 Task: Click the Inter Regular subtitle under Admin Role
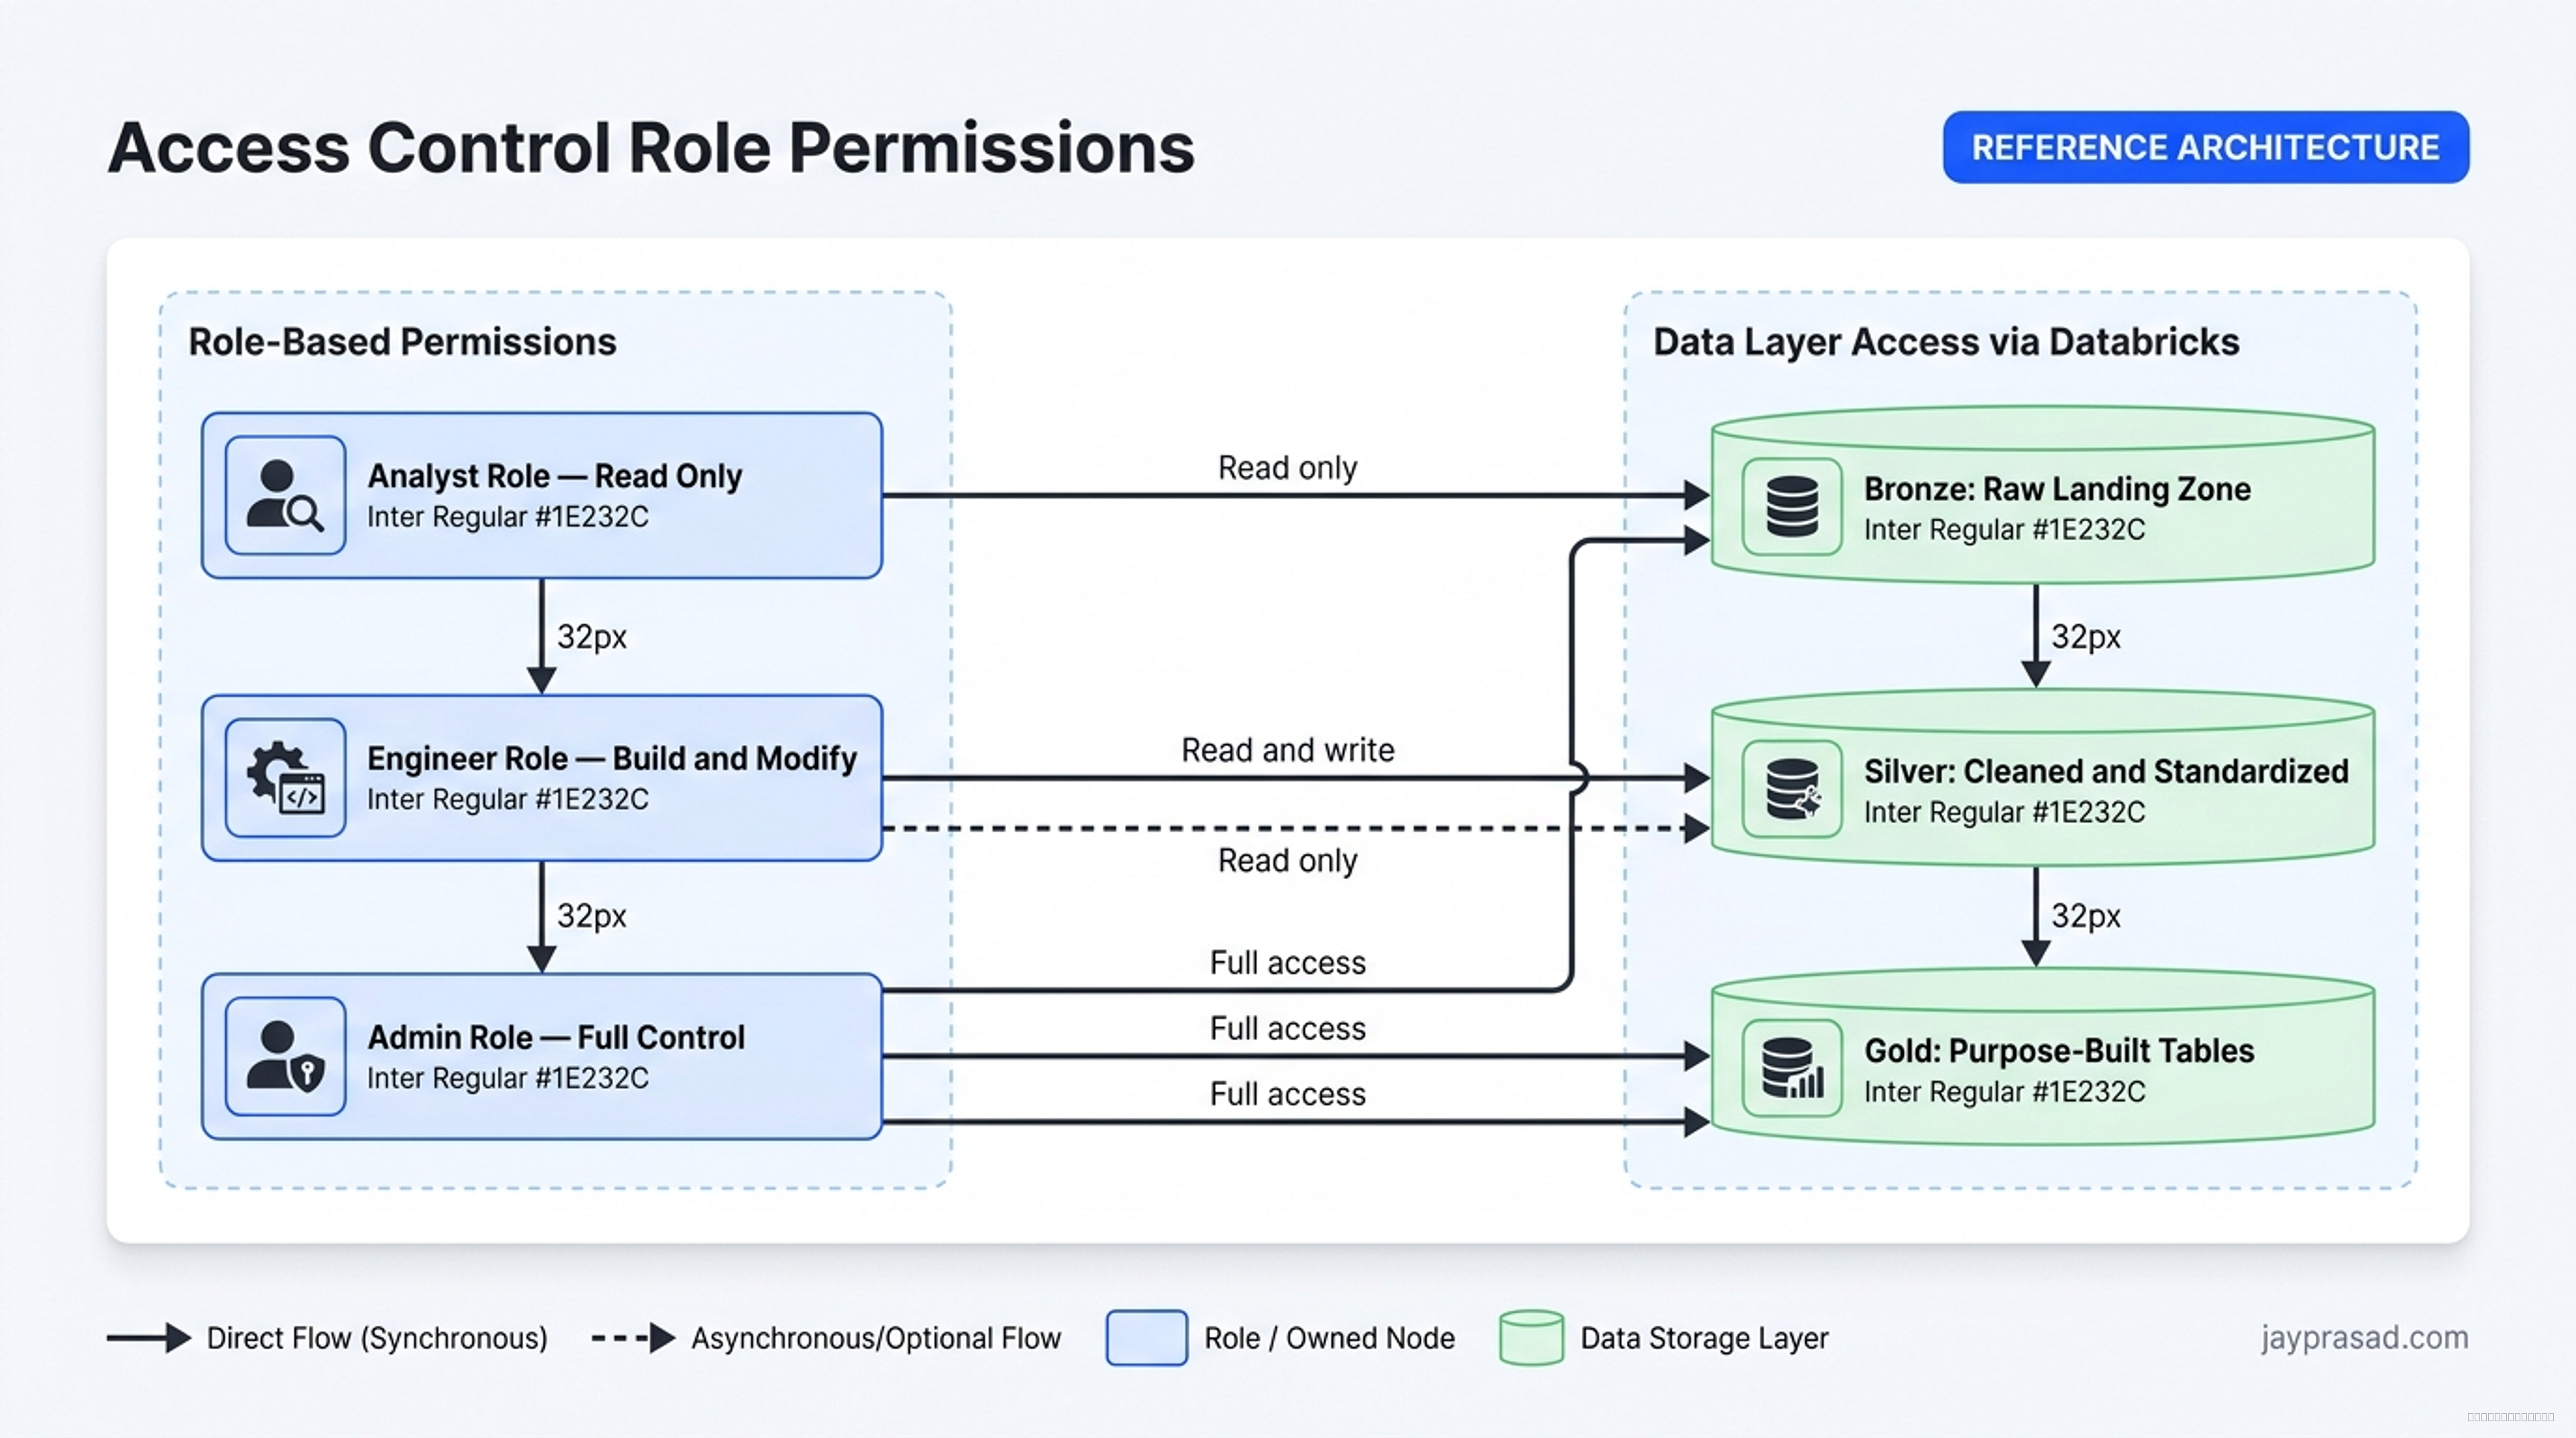(x=508, y=1078)
